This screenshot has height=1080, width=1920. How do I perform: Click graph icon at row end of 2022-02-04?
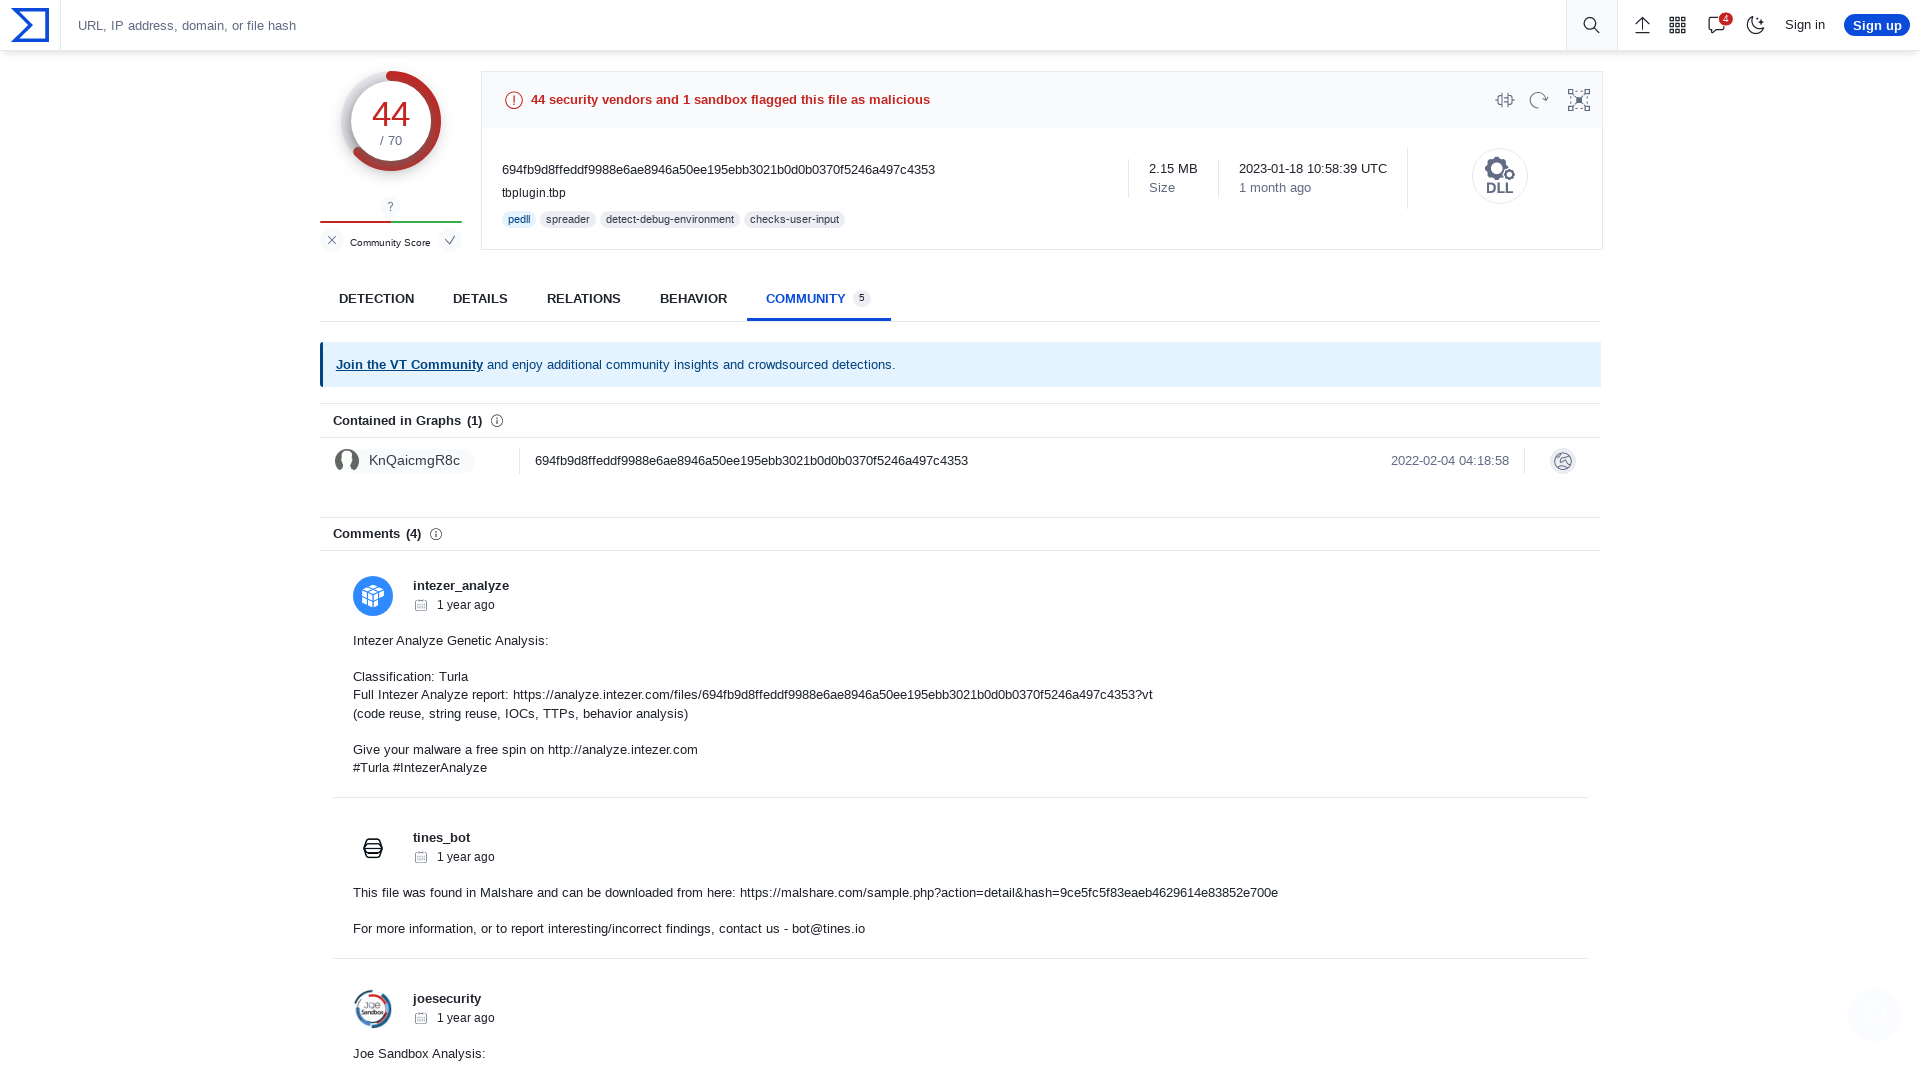click(x=1563, y=461)
